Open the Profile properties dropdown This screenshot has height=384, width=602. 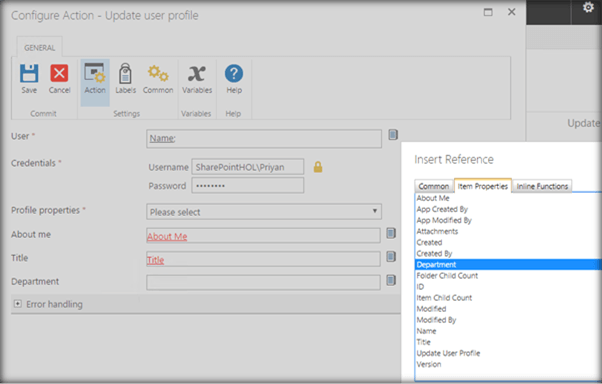264,212
